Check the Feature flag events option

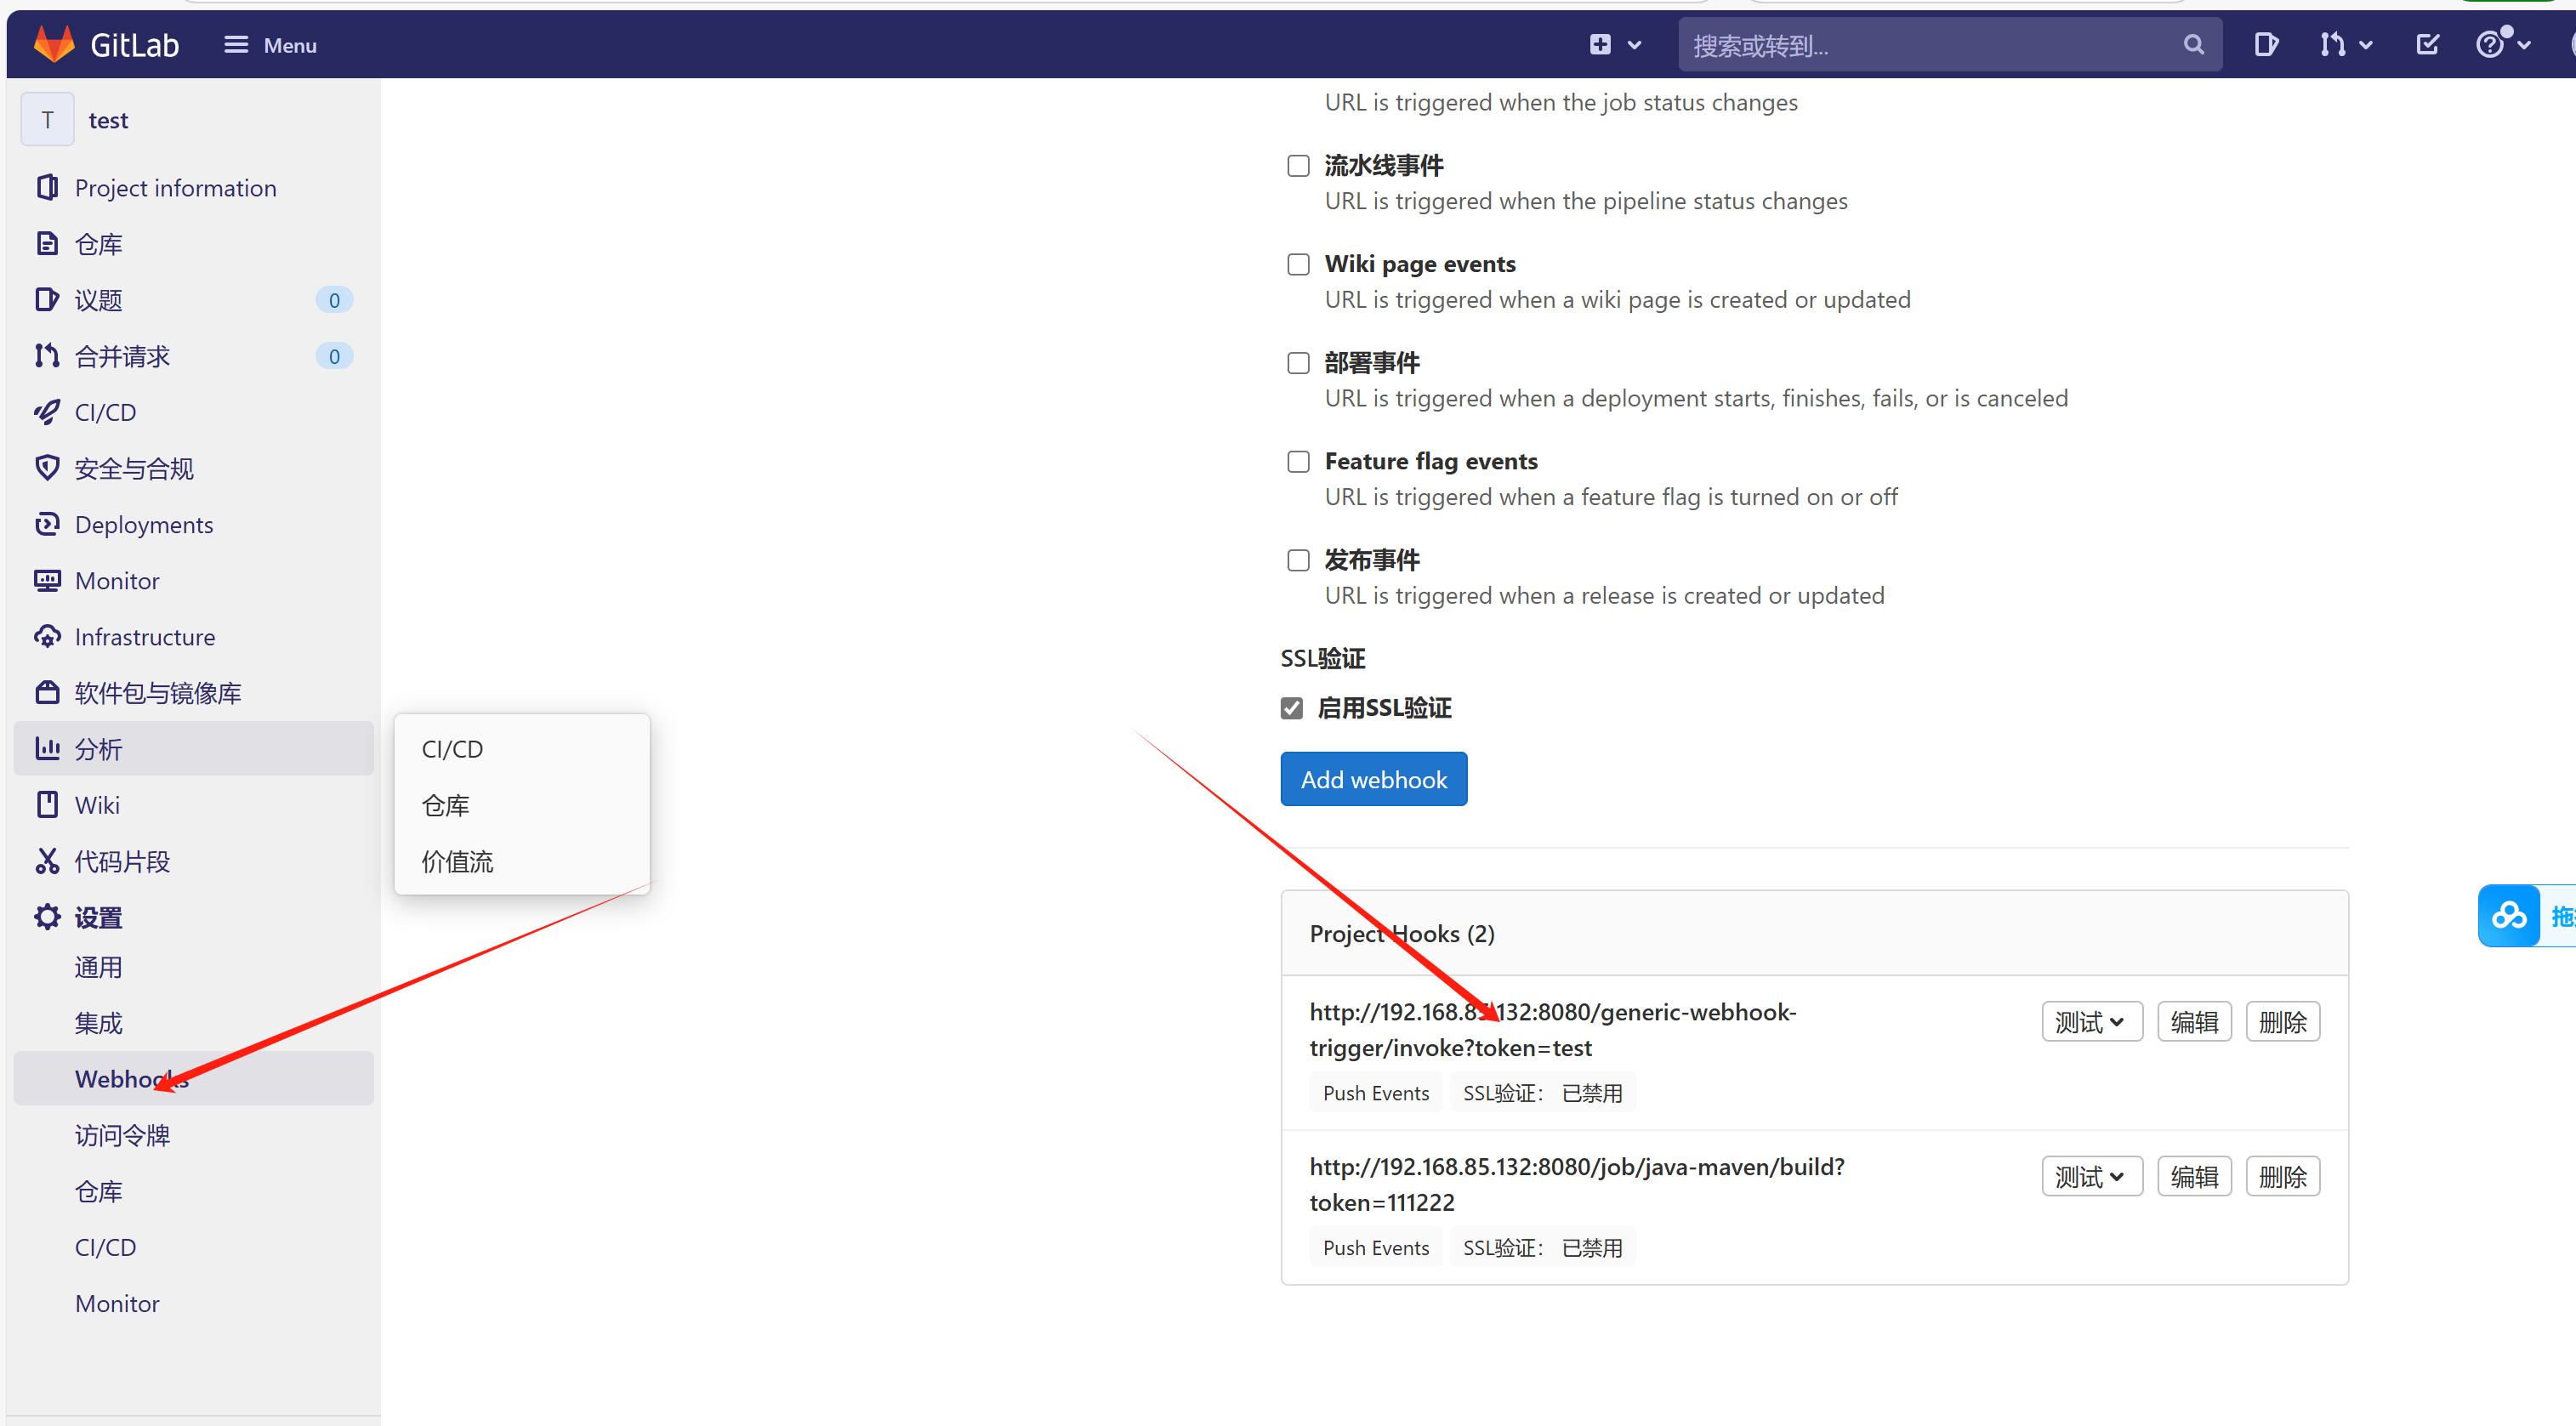pyautogui.click(x=1298, y=461)
